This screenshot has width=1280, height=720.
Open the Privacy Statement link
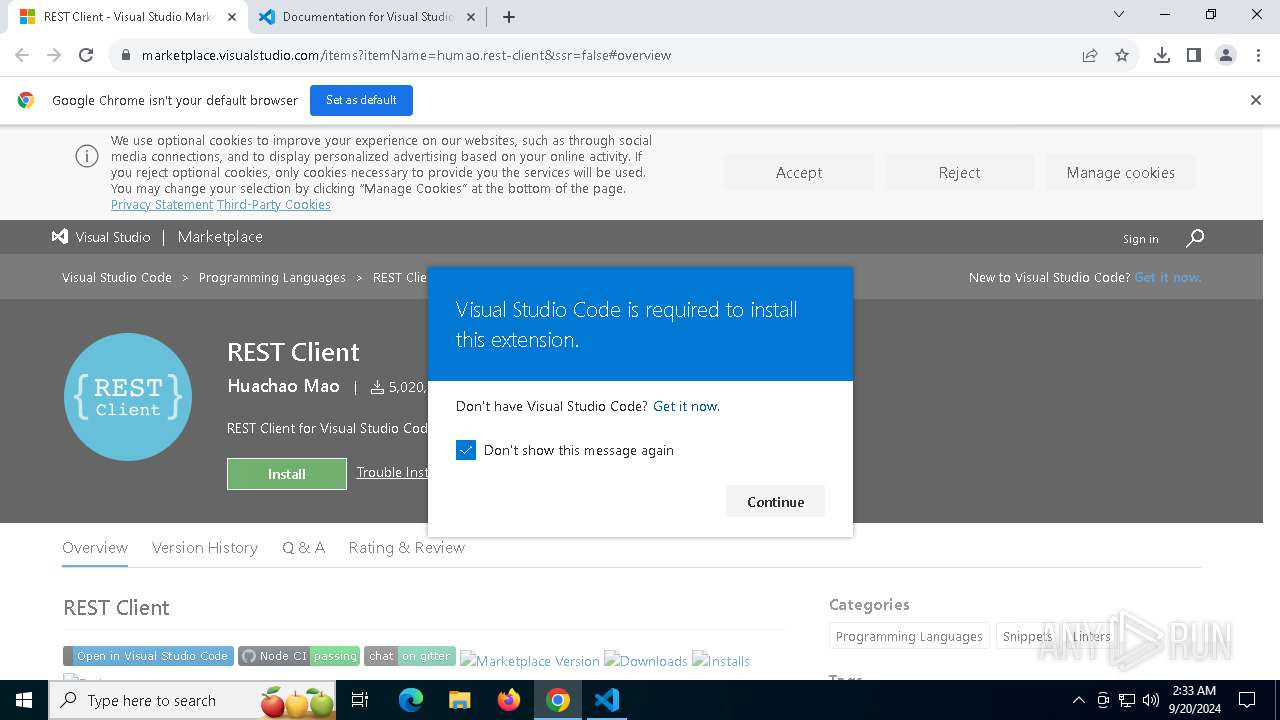point(162,204)
